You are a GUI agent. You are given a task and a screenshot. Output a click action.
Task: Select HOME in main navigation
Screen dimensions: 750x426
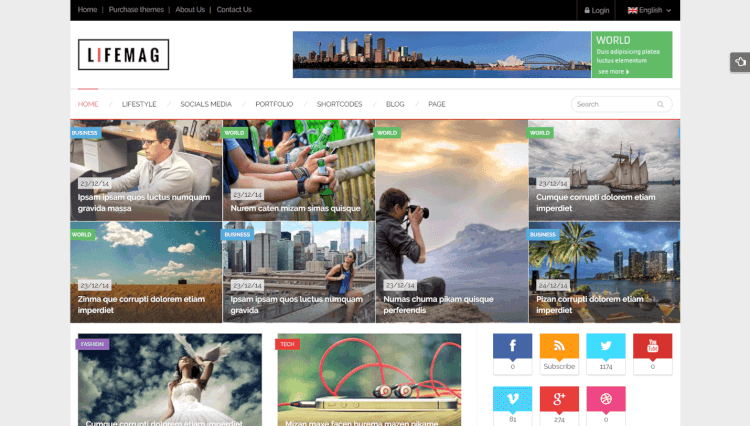(88, 104)
